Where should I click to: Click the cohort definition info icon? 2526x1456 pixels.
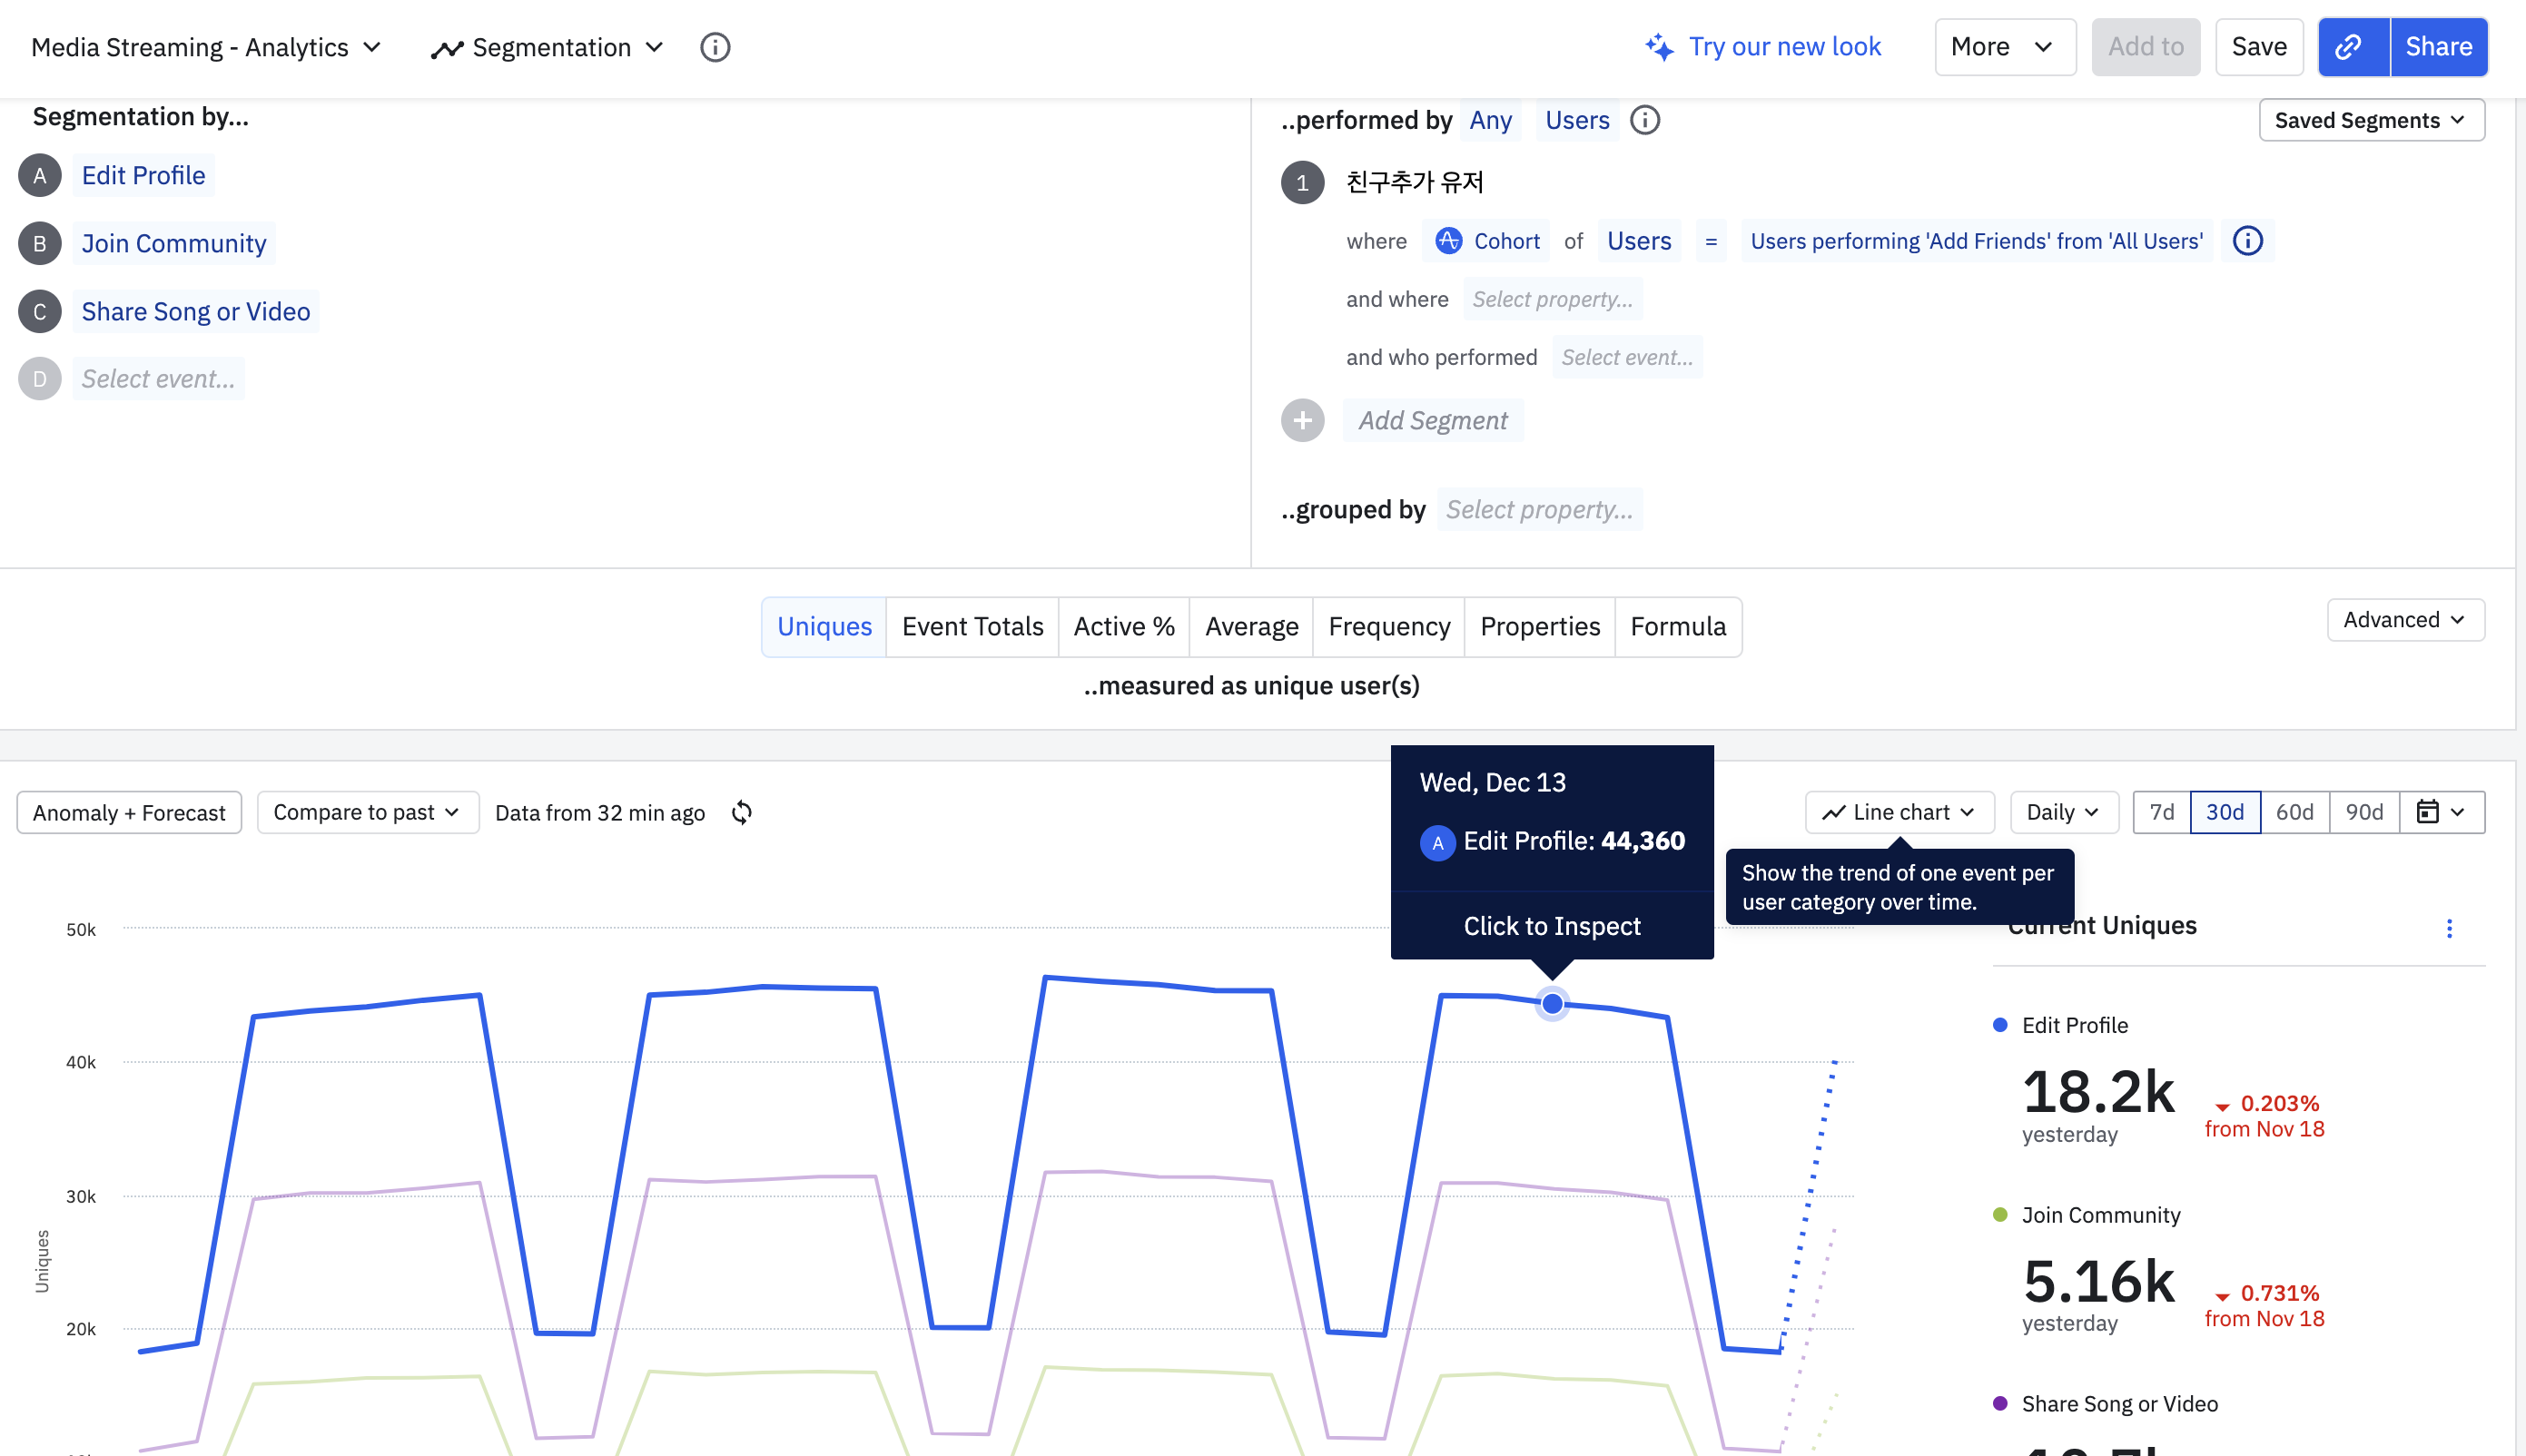(x=2247, y=241)
